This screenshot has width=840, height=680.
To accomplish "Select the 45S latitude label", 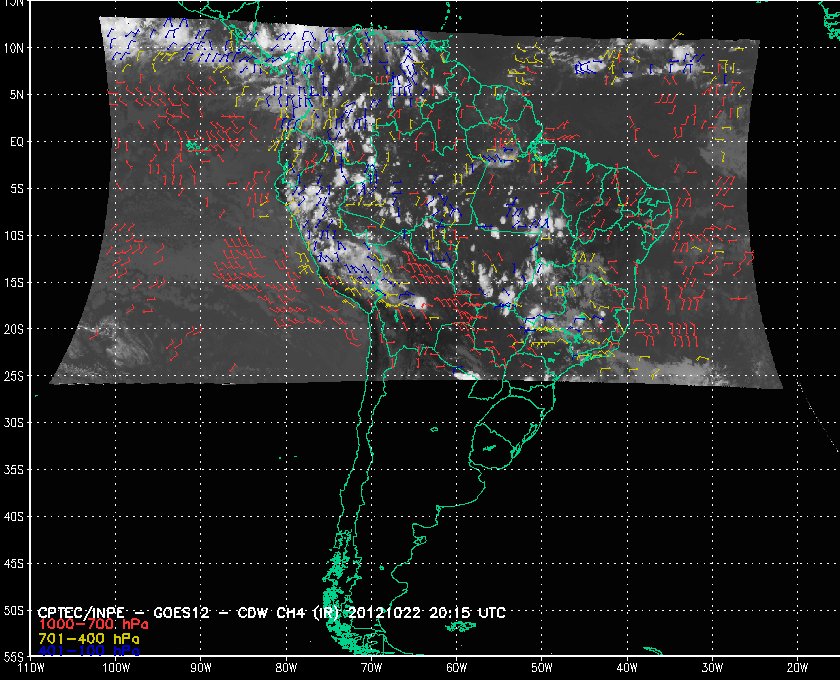I will pos(14,564).
